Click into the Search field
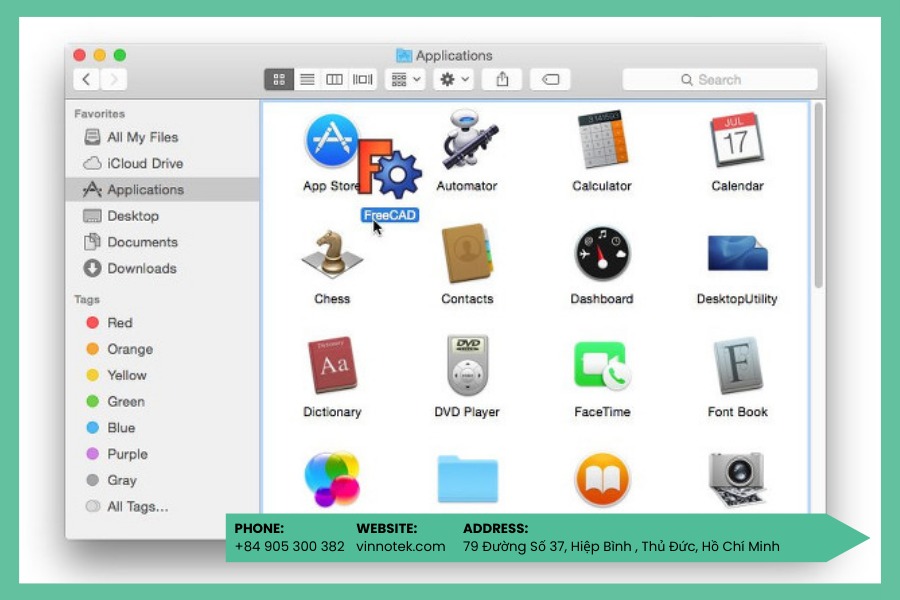This screenshot has height=600, width=900. tap(720, 79)
